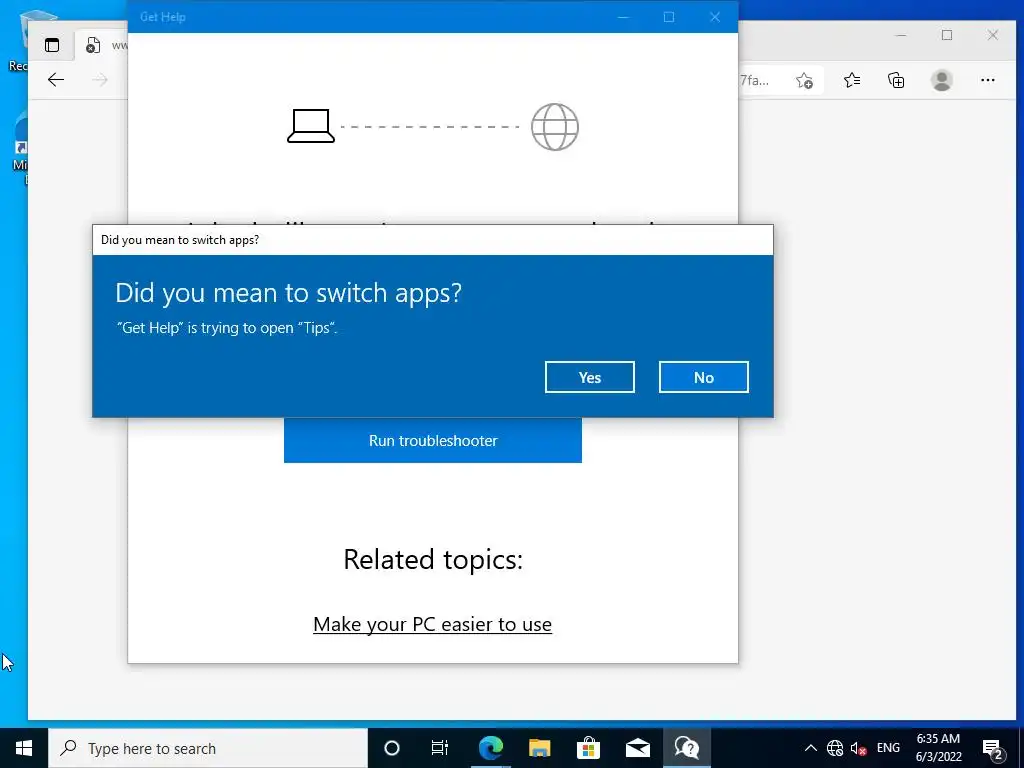Click muted volume tray icon

coord(858,748)
